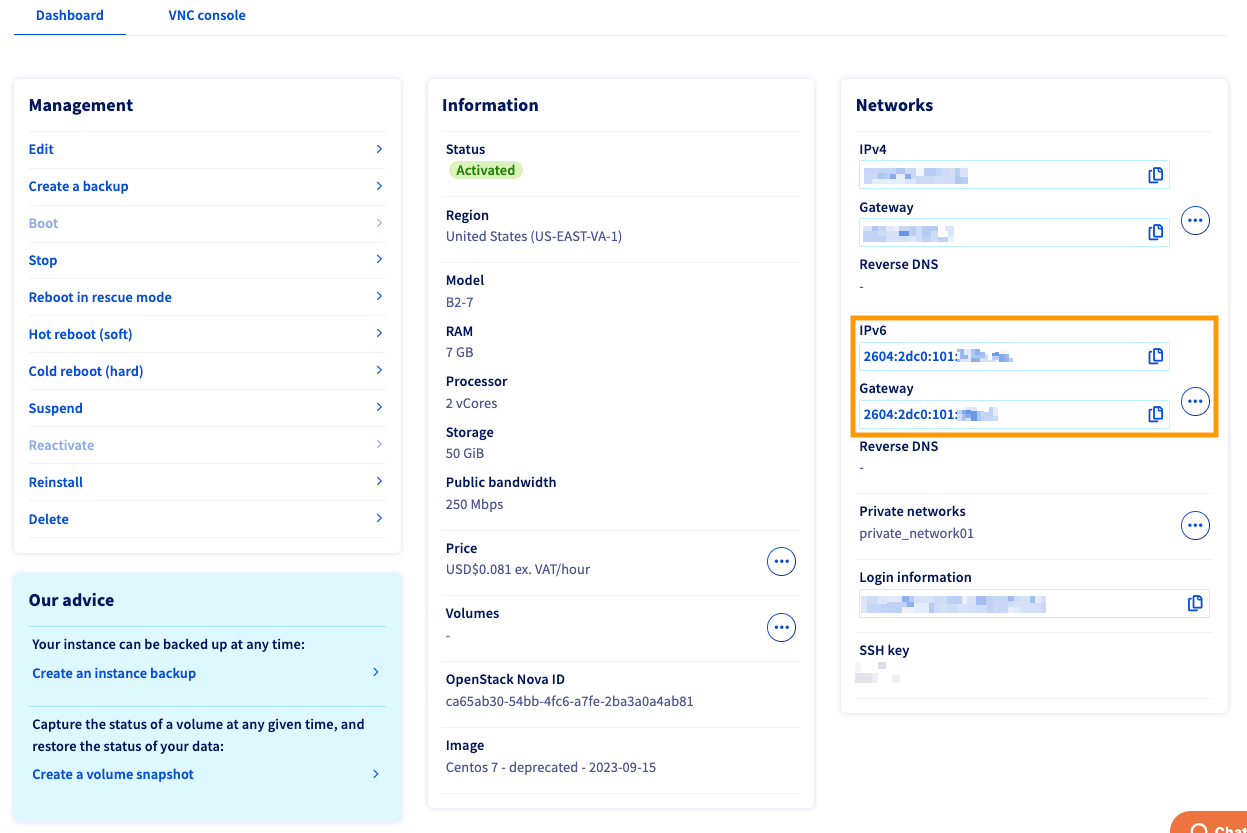
Task: Copy the login information
Action: coord(1196,603)
